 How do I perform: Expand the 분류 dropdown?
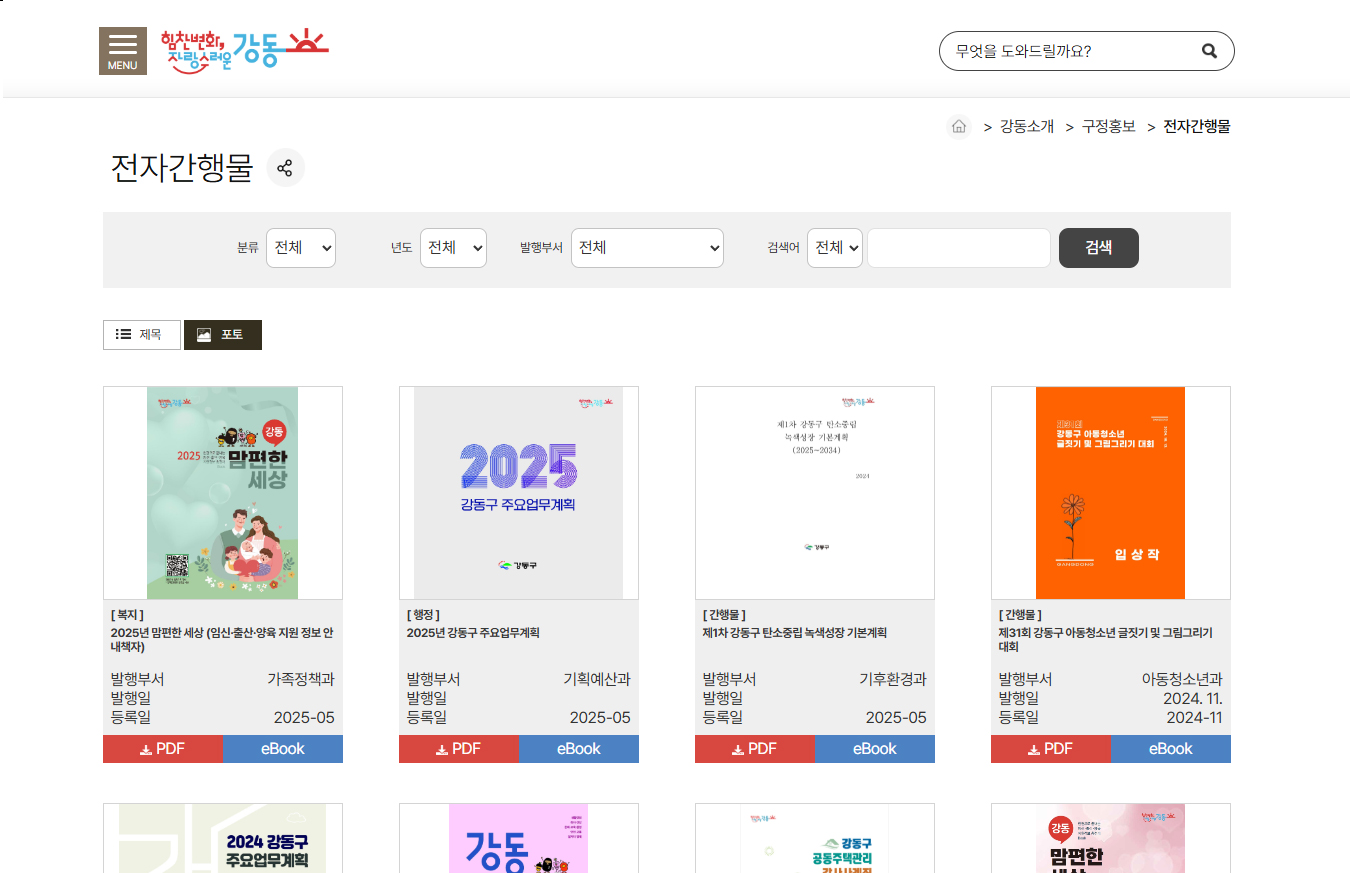300,248
